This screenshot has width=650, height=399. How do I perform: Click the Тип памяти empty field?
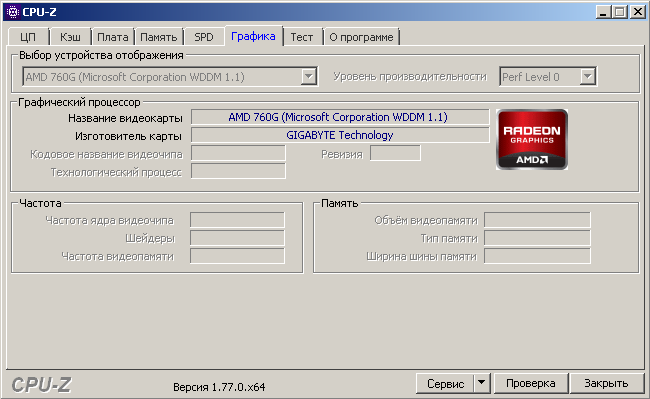click(537, 238)
